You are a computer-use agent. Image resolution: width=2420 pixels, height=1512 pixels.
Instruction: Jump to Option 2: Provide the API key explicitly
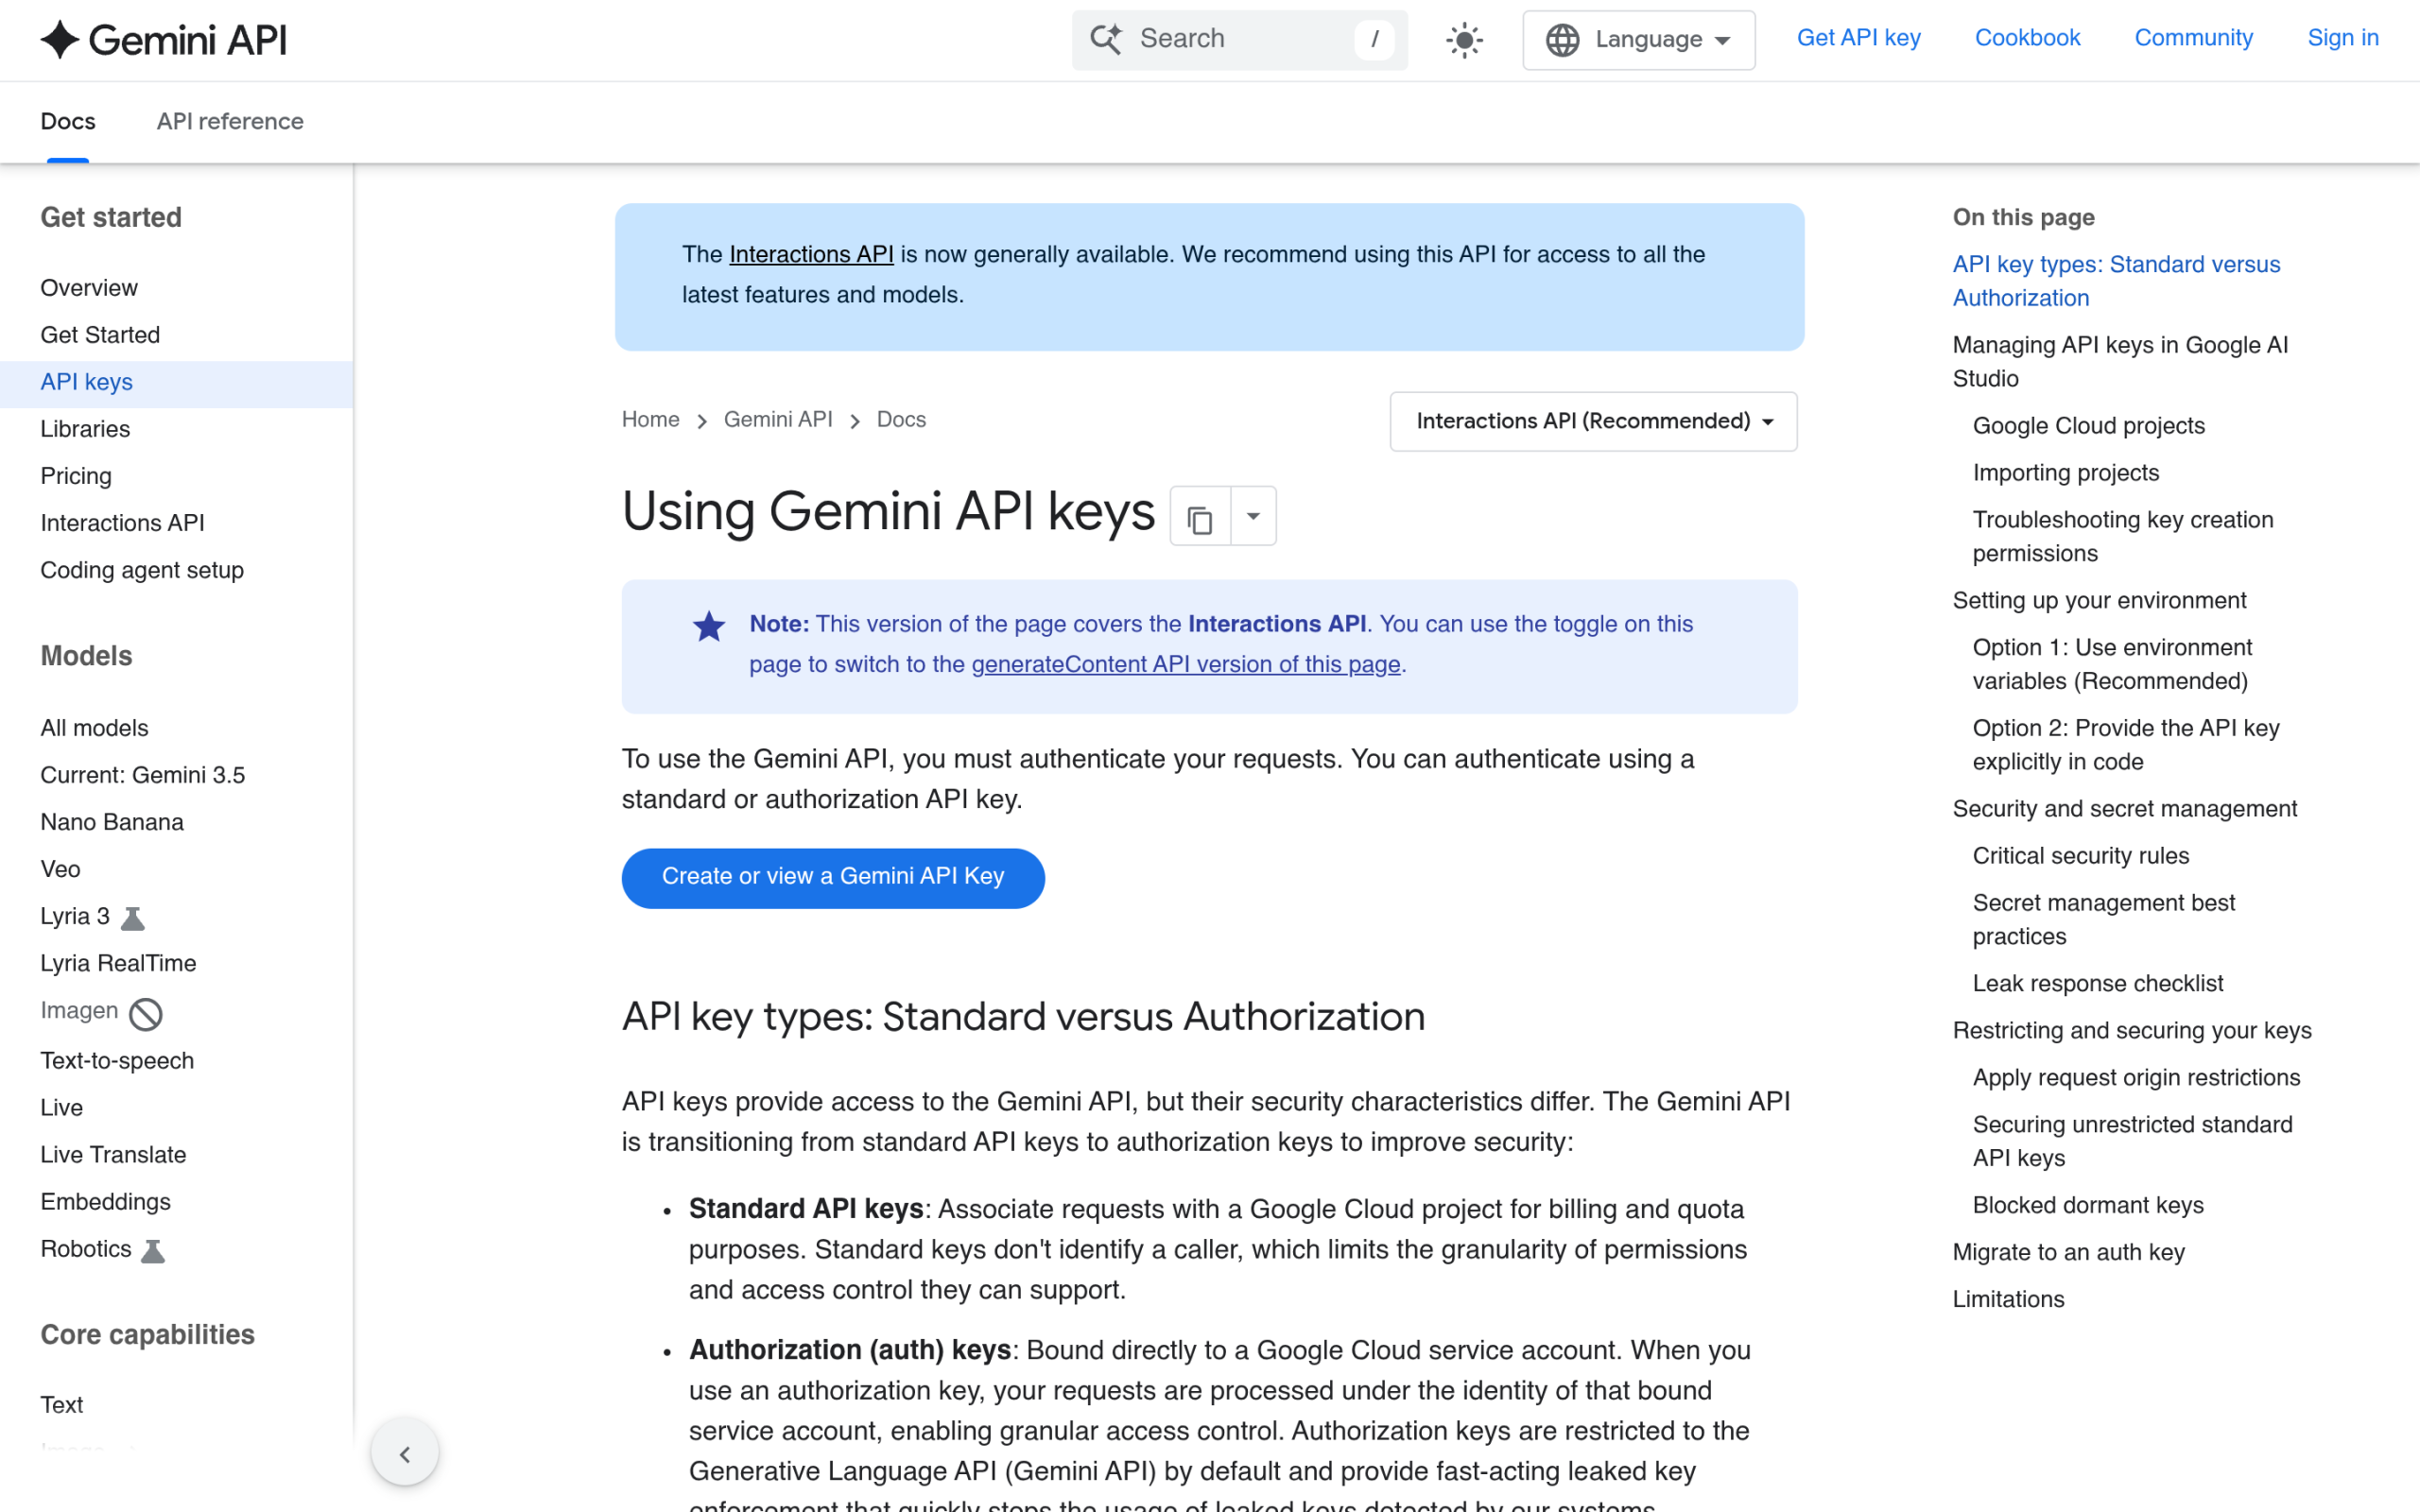2126,745
